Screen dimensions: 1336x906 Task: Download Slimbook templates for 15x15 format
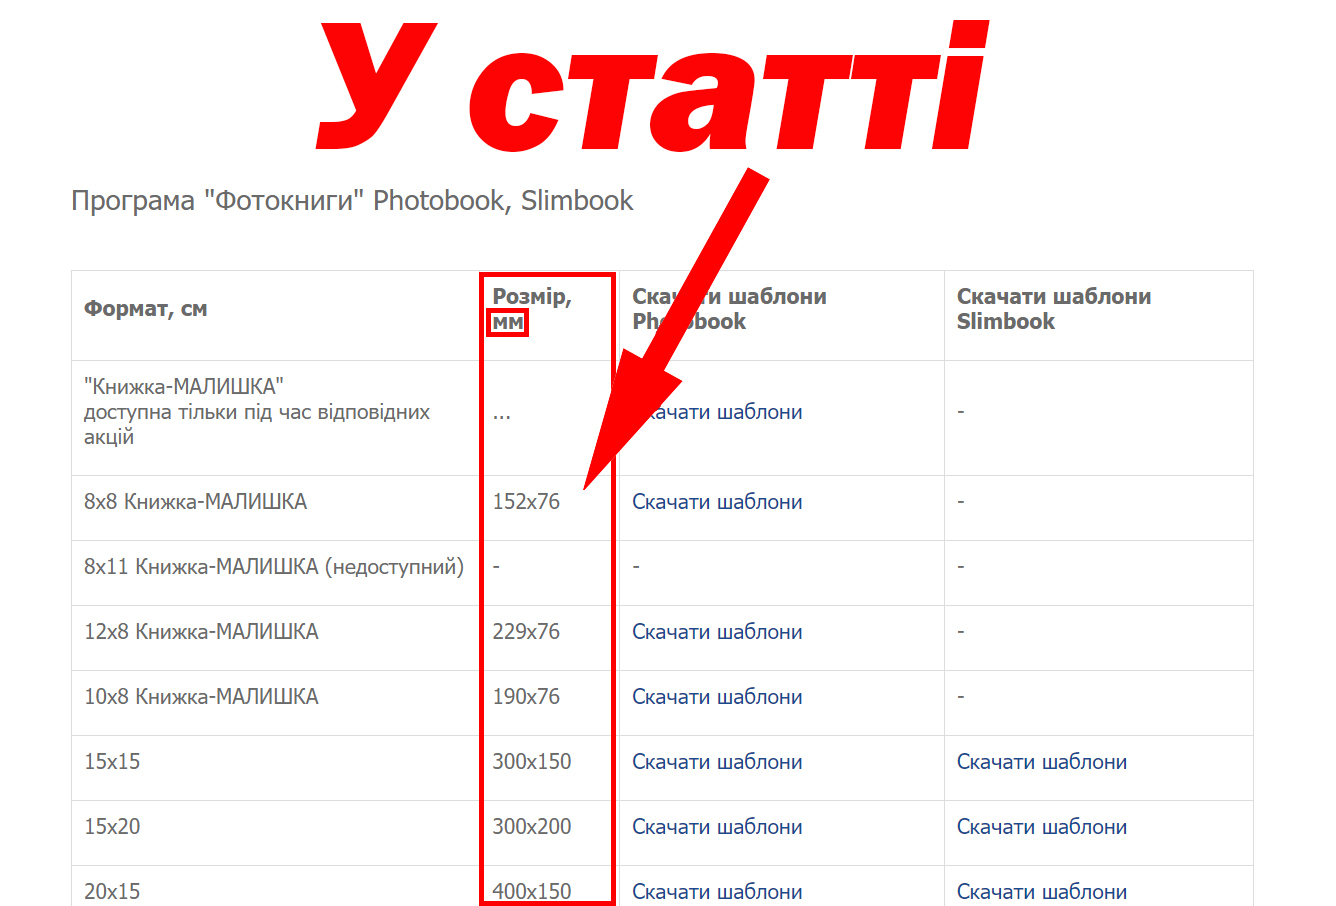pos(1041,762)
